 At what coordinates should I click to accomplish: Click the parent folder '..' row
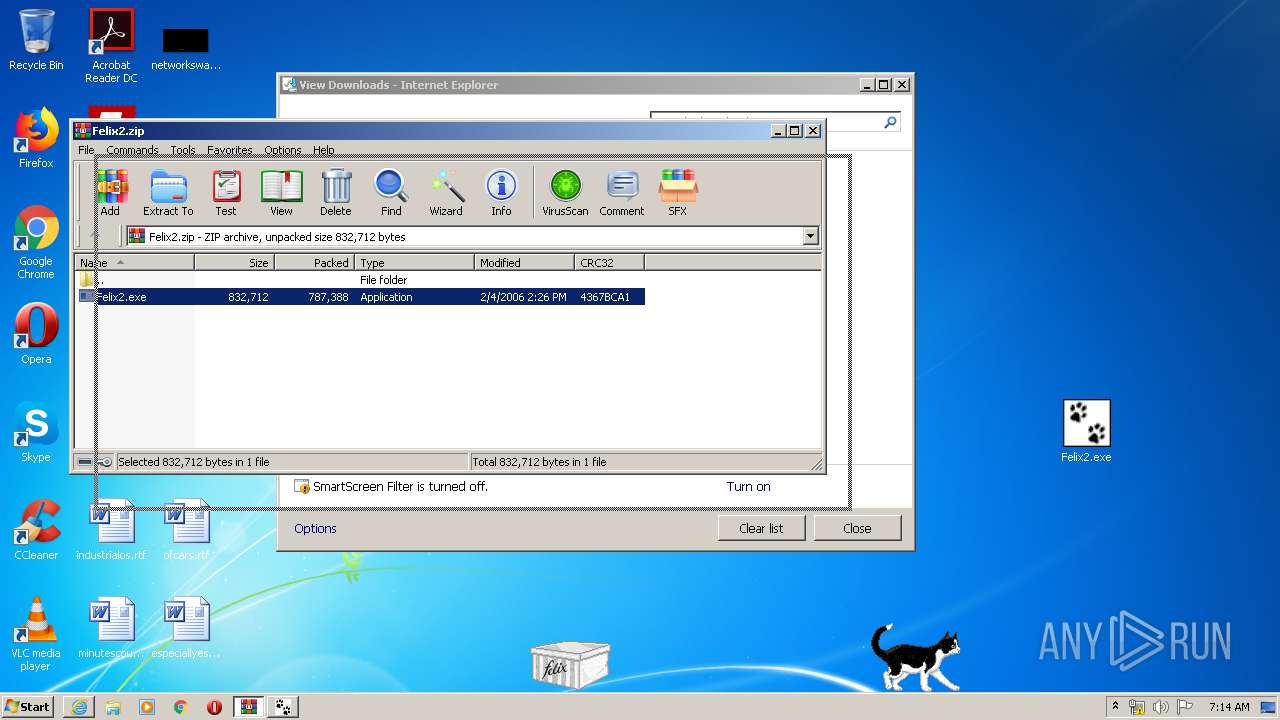[x=361, y=280]
